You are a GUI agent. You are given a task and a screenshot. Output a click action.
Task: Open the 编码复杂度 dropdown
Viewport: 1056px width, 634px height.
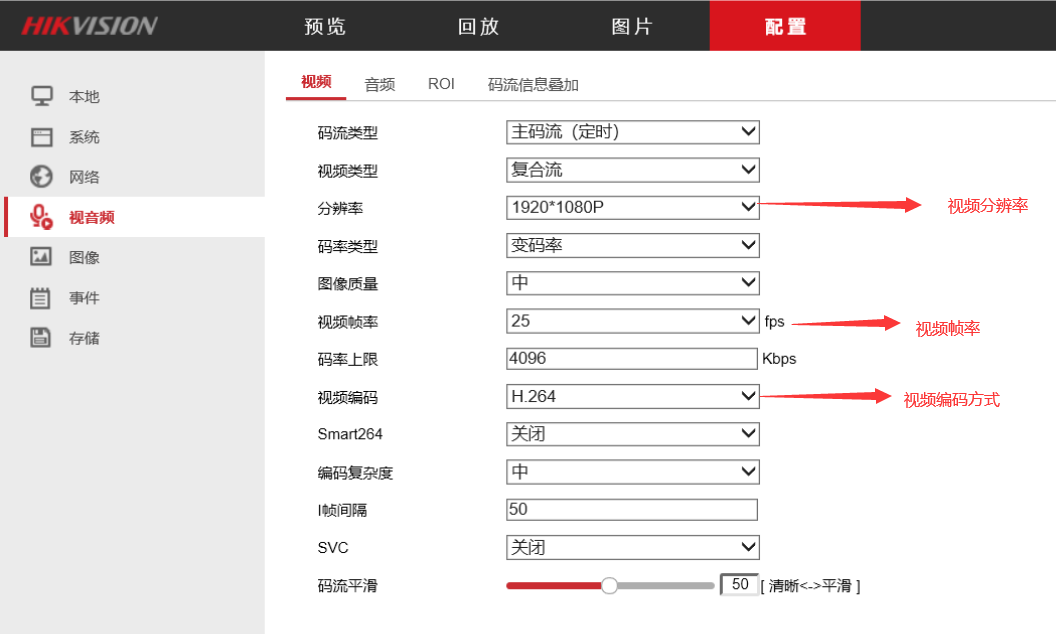tap(632, 472)
